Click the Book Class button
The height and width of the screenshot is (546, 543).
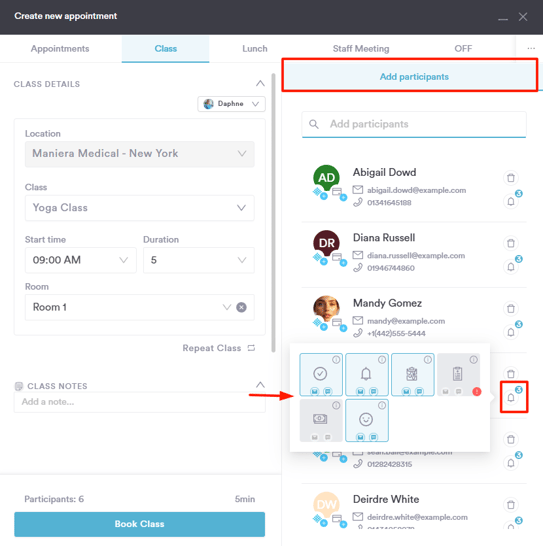[x=140, y=524]
